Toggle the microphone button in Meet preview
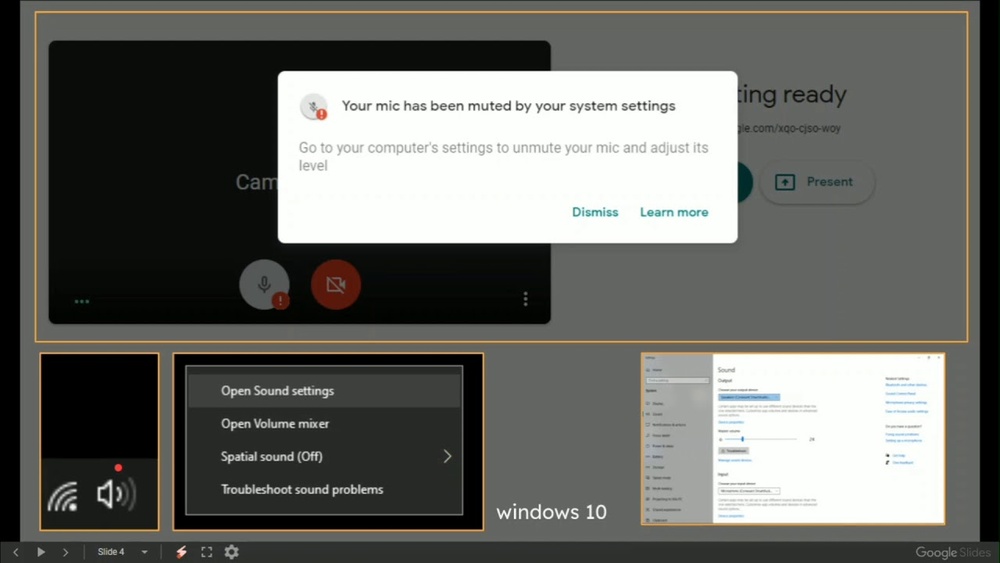The height and width of the screenshot is (563, 1000). [265, 284]
